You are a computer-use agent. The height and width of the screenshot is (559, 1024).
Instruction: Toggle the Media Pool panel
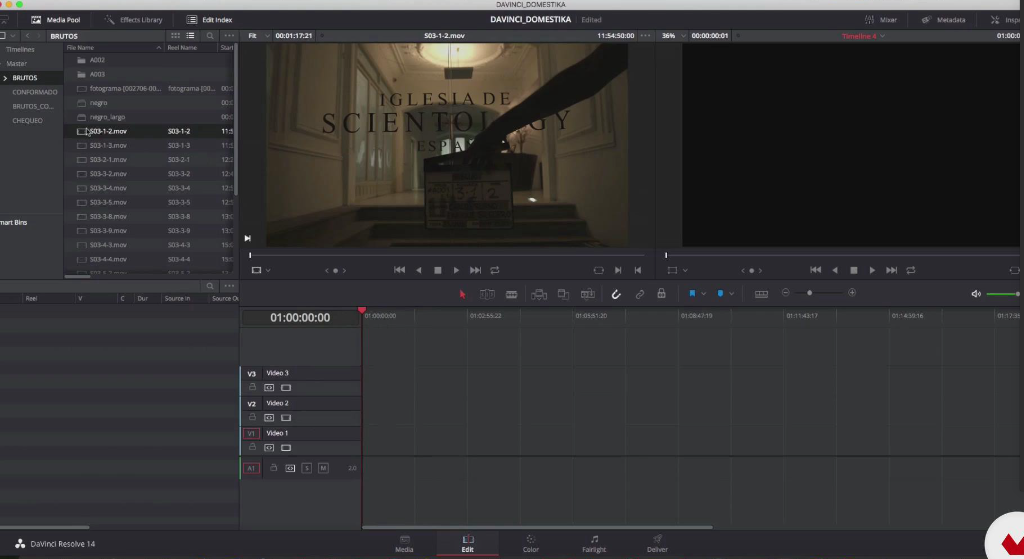(56, 20)
